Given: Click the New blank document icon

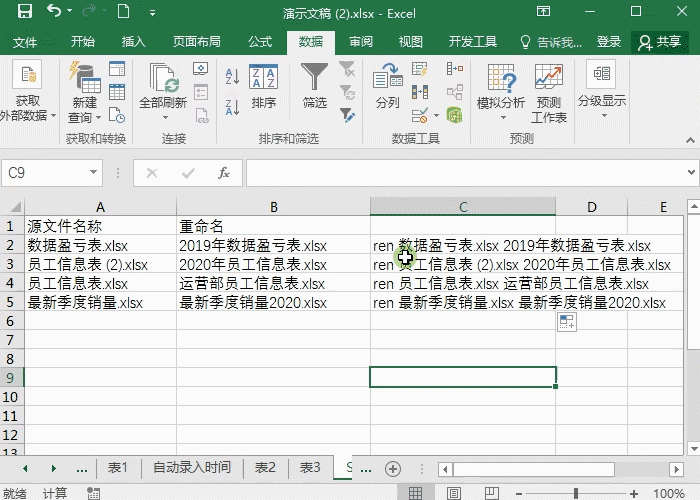Looking at the screenshot, I should pos(123,11).
